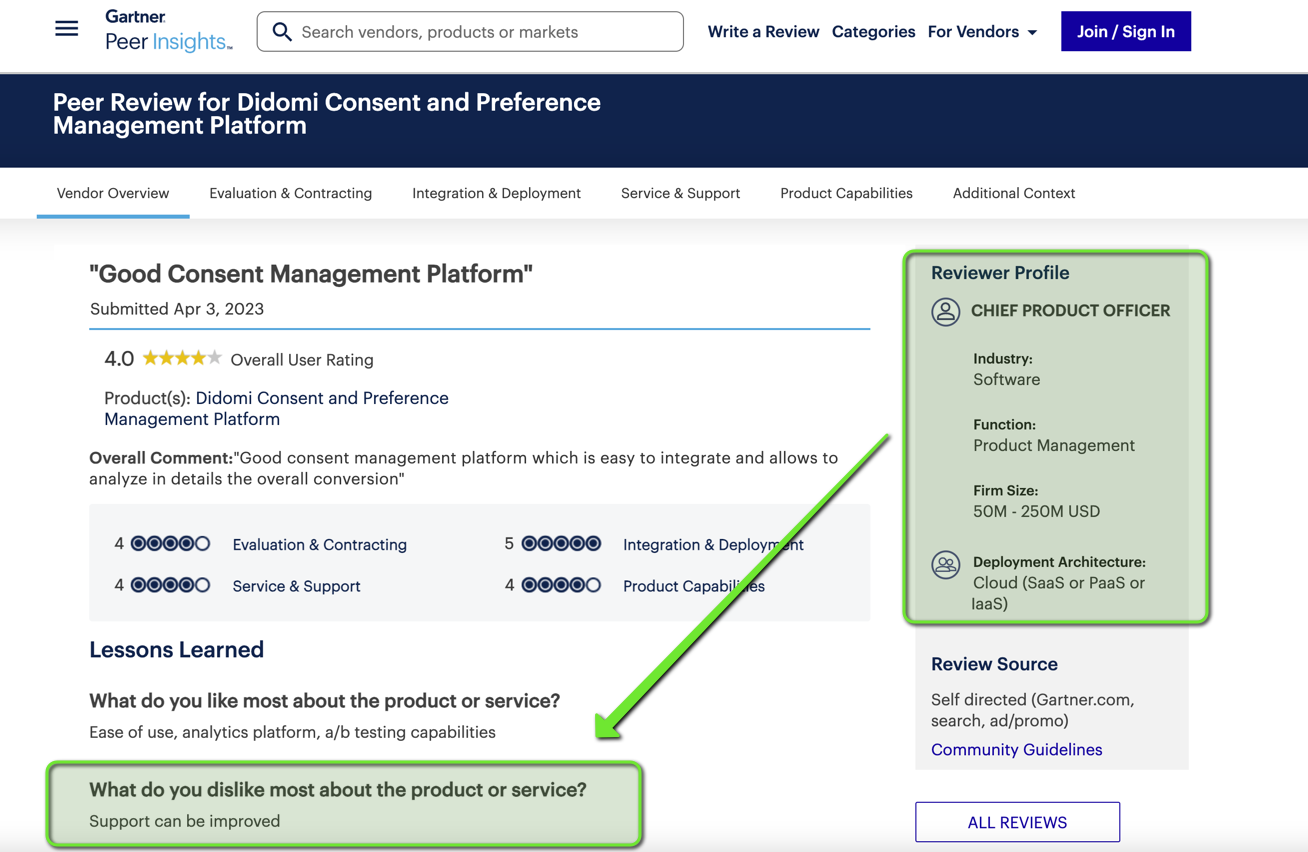Select the Service & Support tab
Screen dimensions: 1308x852
(680, 193)
